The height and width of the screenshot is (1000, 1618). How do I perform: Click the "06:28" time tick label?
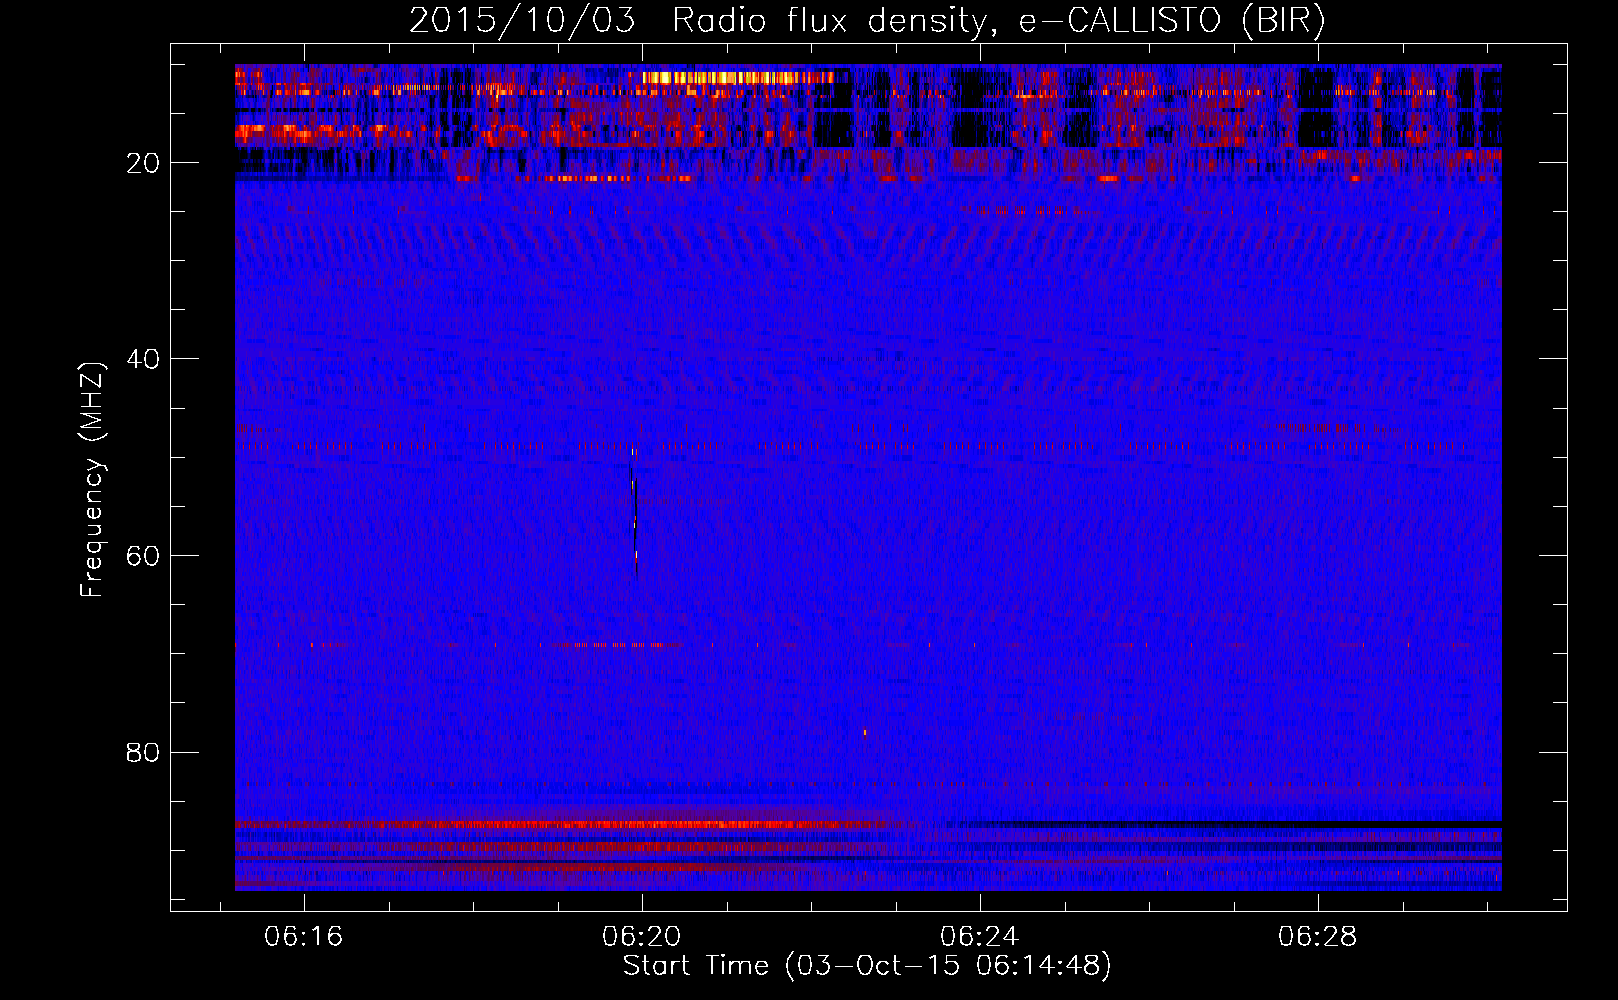coord(1317,936)
